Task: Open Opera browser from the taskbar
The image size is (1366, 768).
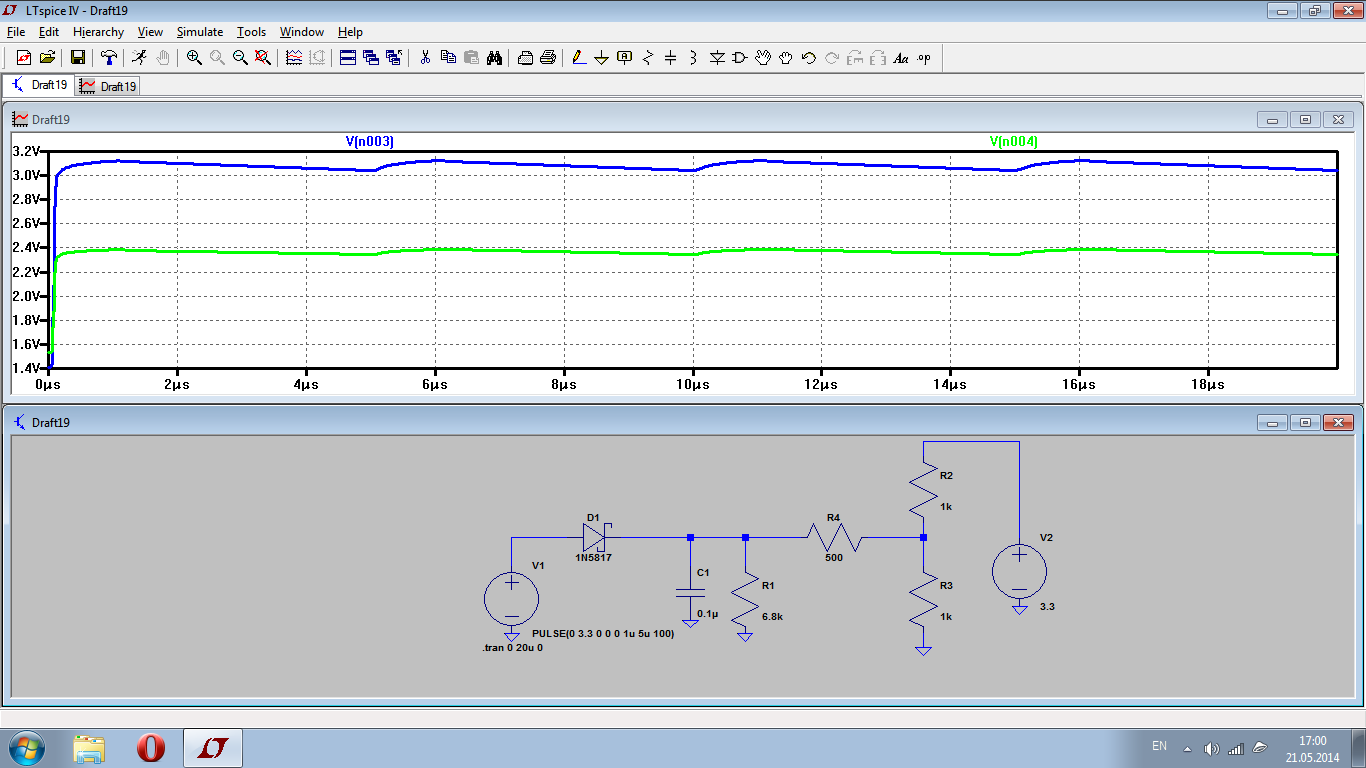Action: point(151,748)
